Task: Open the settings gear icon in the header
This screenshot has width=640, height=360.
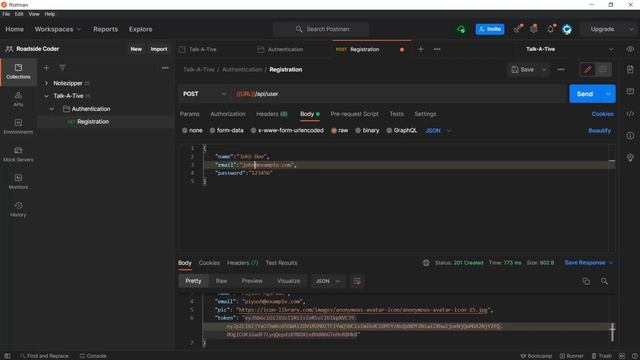Action: click(533, 29)
